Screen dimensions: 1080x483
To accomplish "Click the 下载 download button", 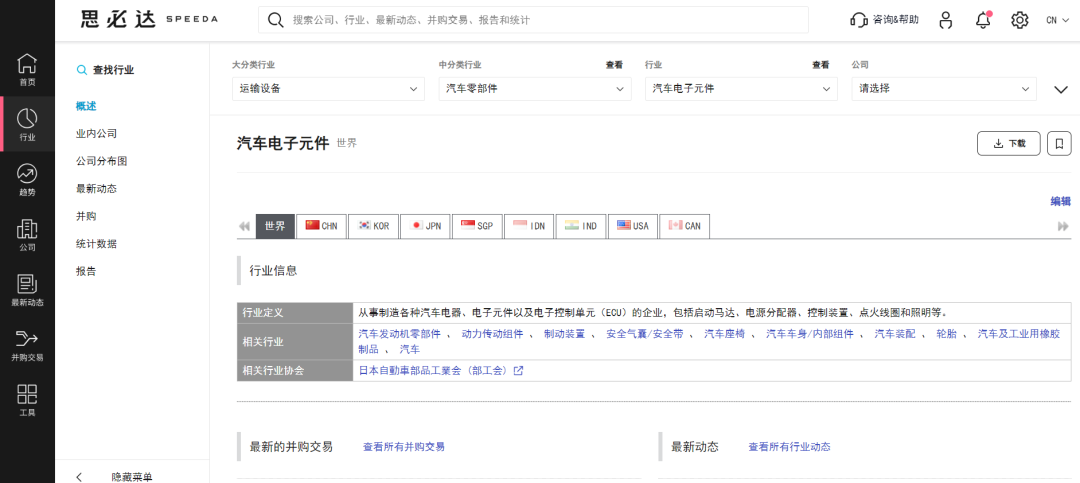I will coord(1008,143).
